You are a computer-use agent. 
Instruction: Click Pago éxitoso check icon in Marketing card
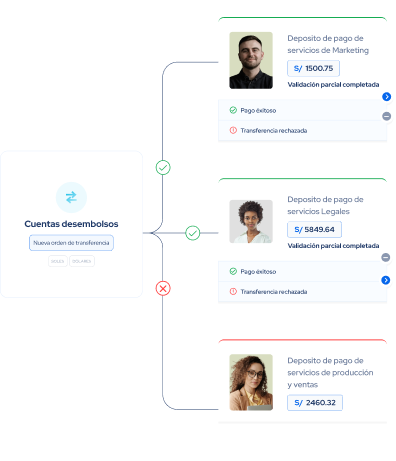(x=233, y=110)
